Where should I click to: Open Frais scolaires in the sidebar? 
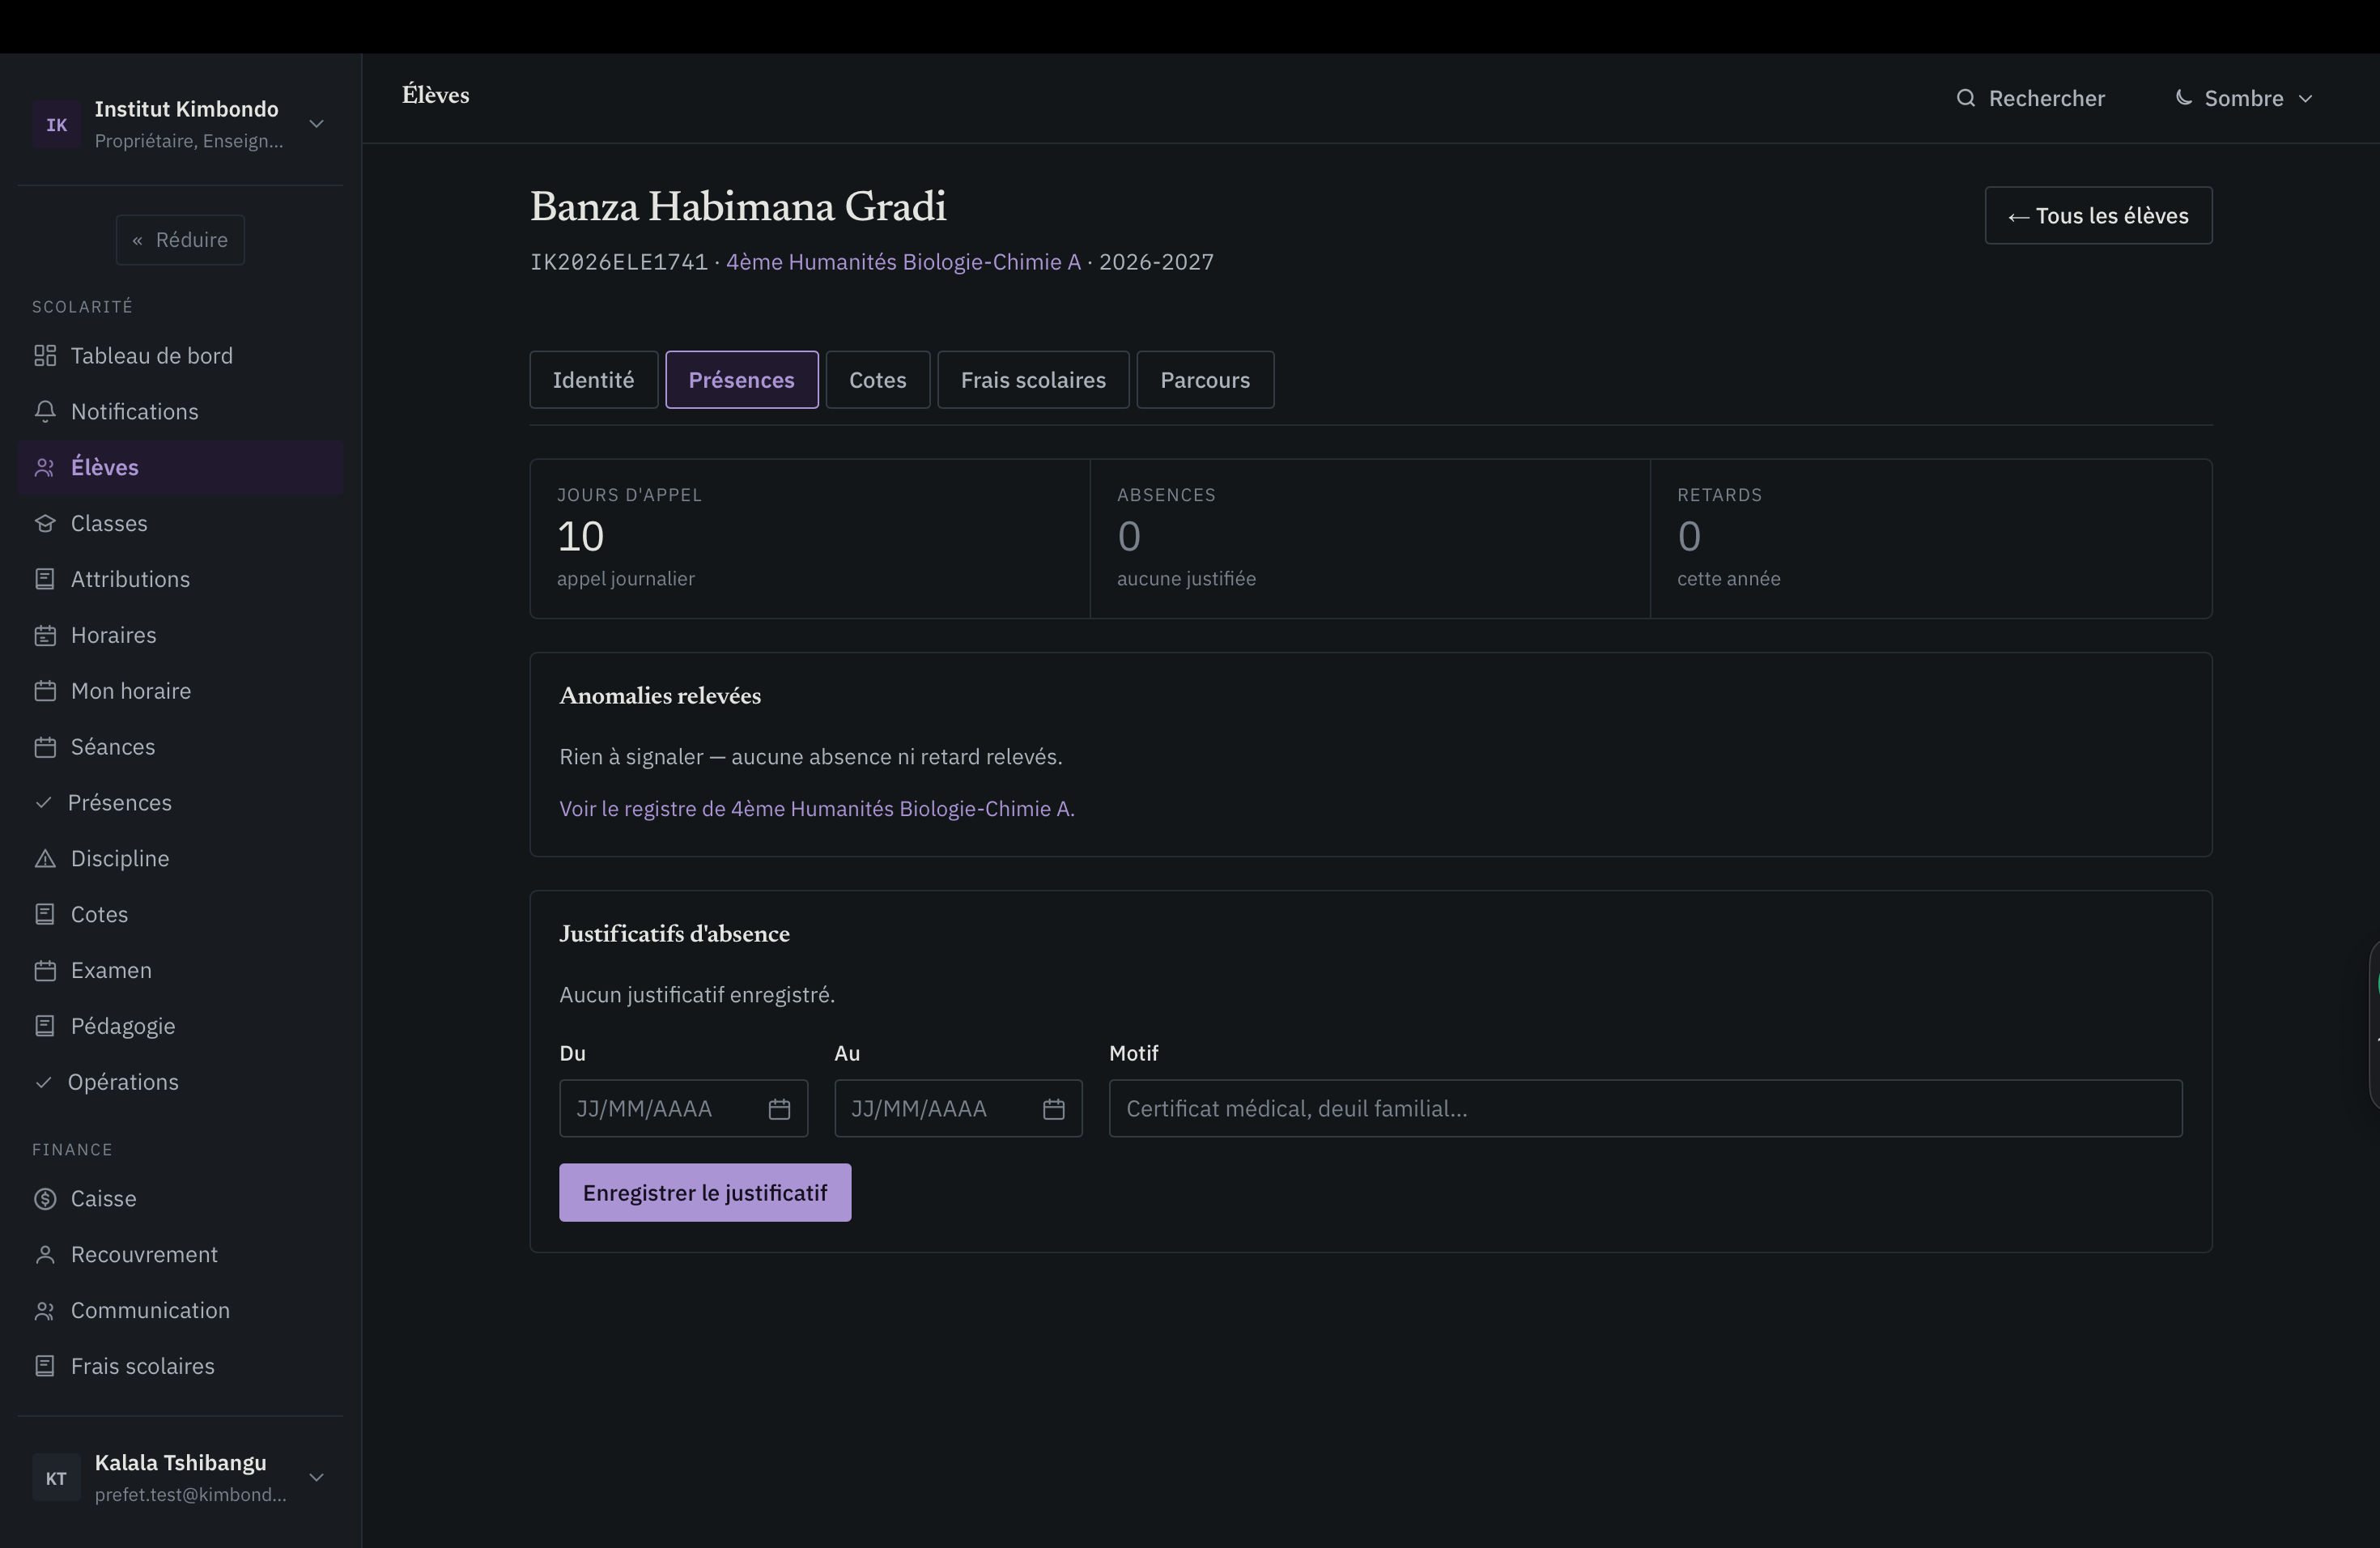tap(180, 1367)
